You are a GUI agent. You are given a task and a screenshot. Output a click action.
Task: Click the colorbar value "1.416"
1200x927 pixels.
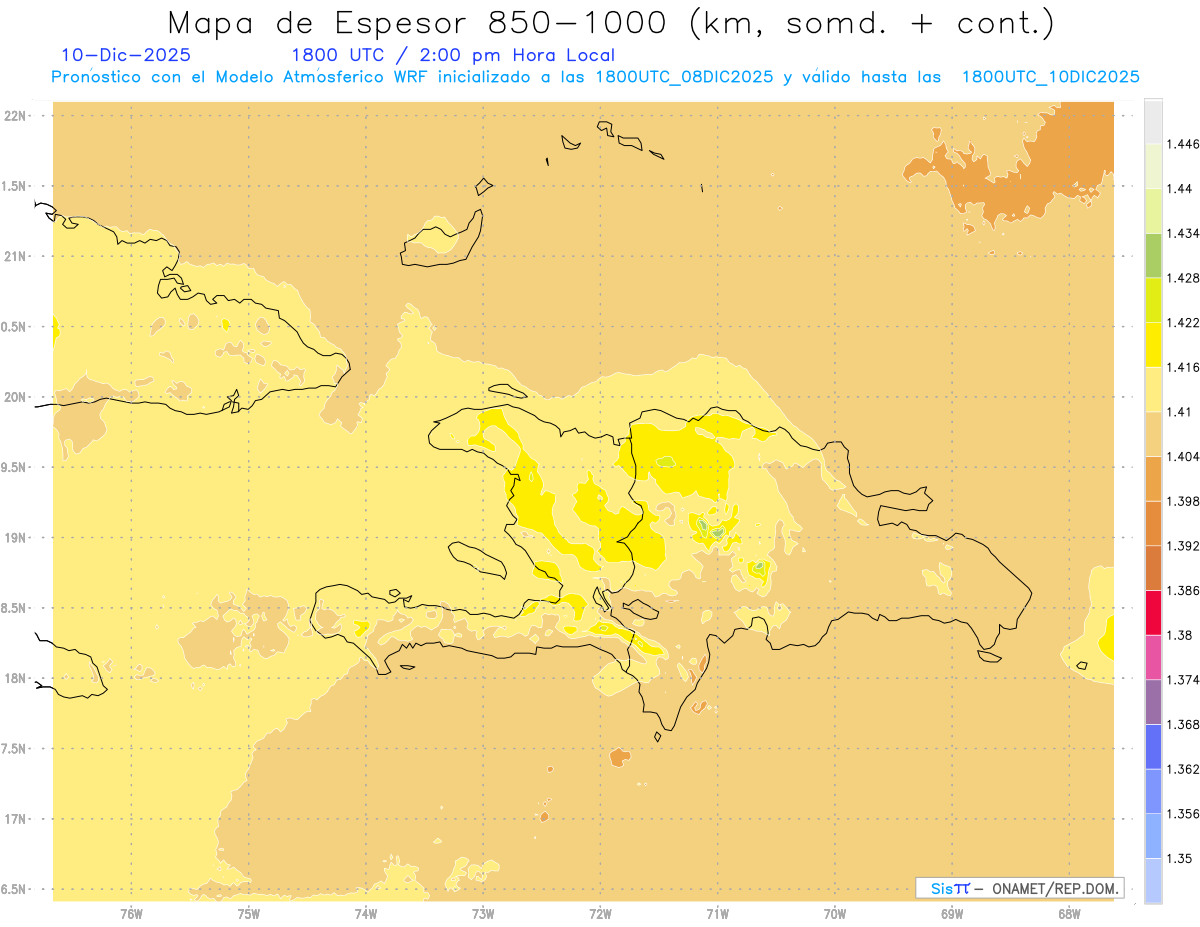(1184, 367)
